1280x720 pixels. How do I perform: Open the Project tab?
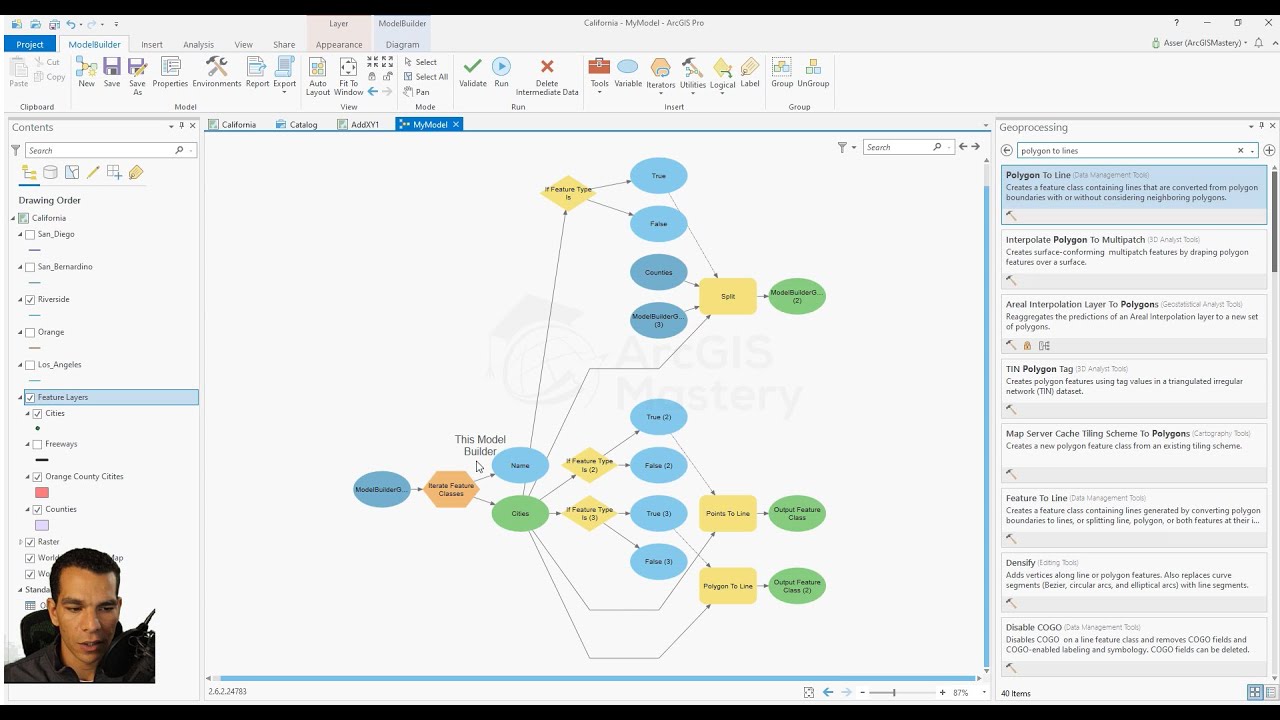coord(30,44)
